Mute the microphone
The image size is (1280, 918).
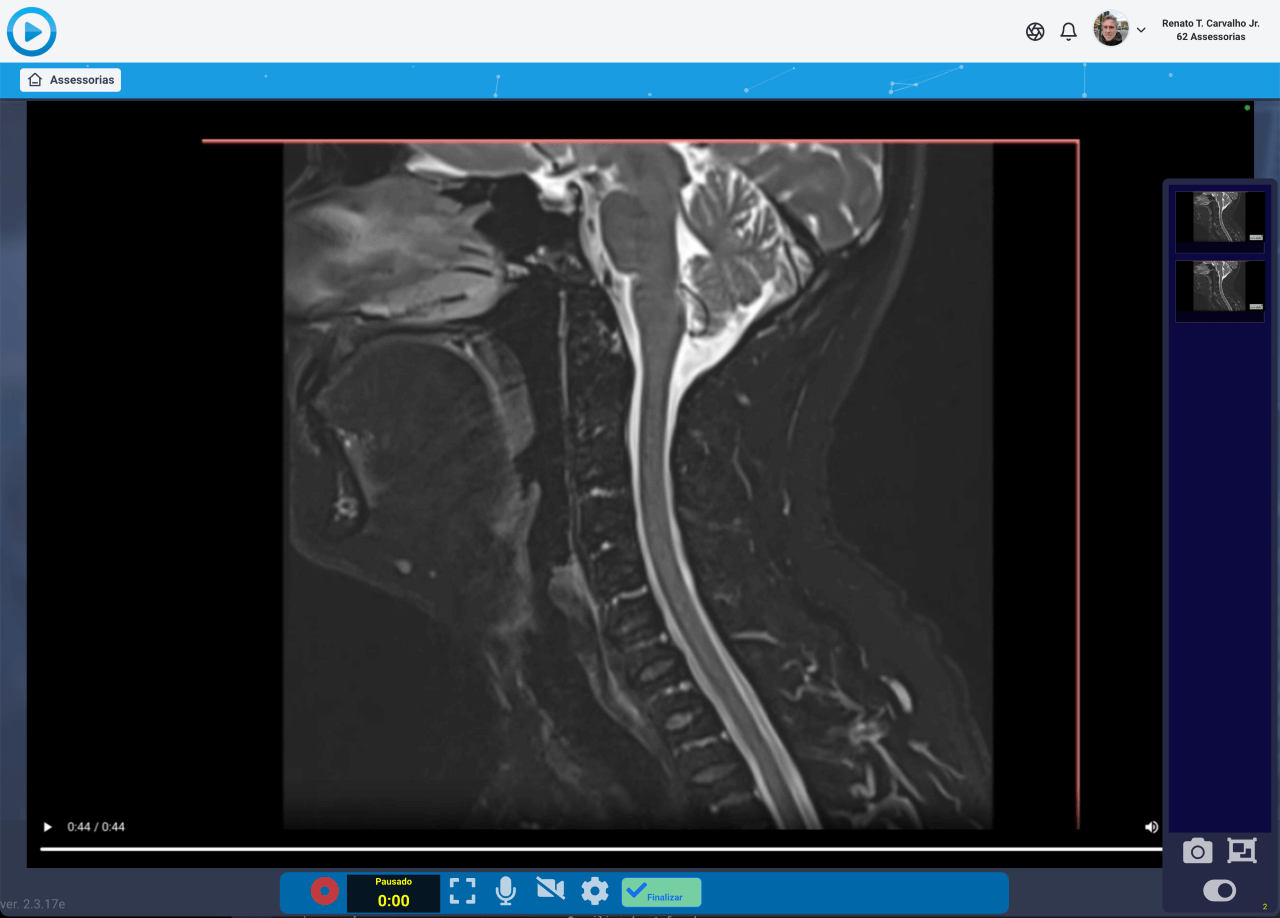pyautogui.click(x=505, y=891)
